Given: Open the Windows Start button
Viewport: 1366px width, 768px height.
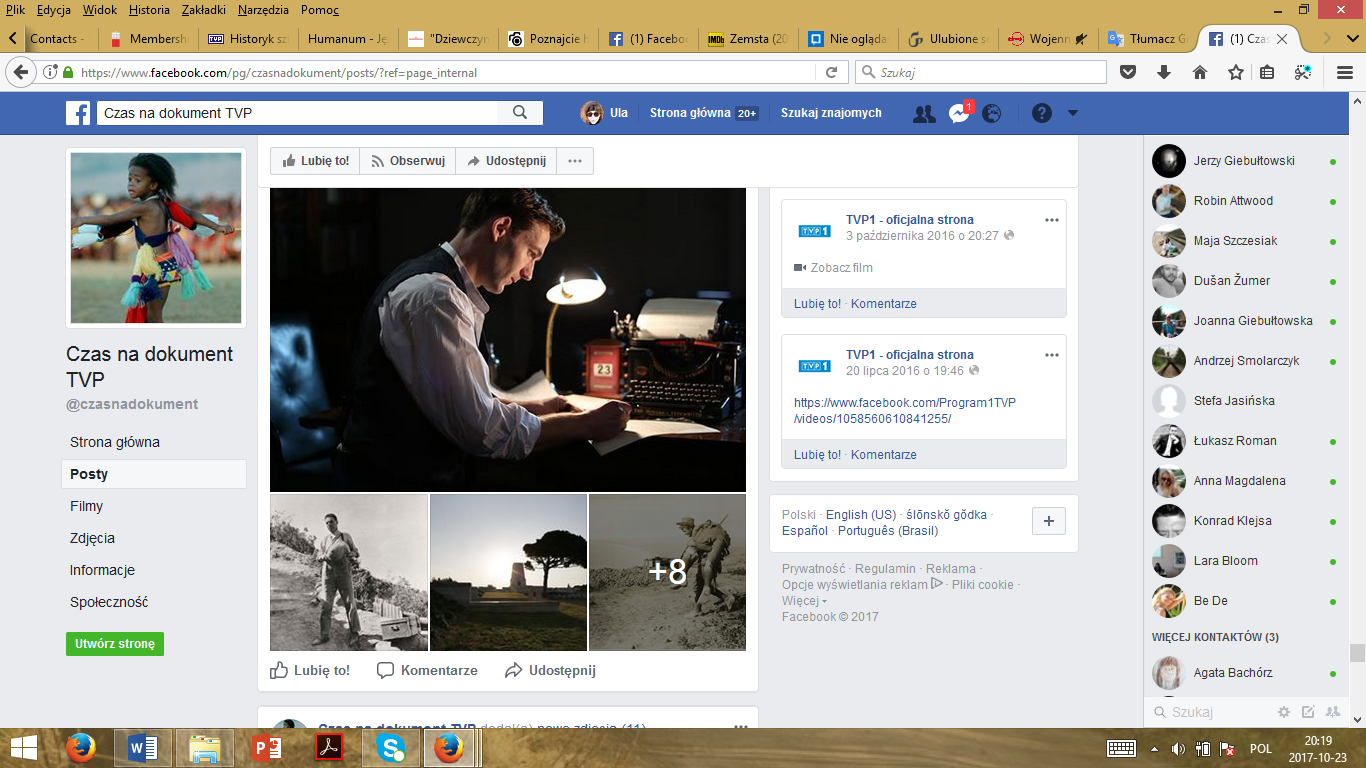Looking at the screenshot, I should point(24,747).
